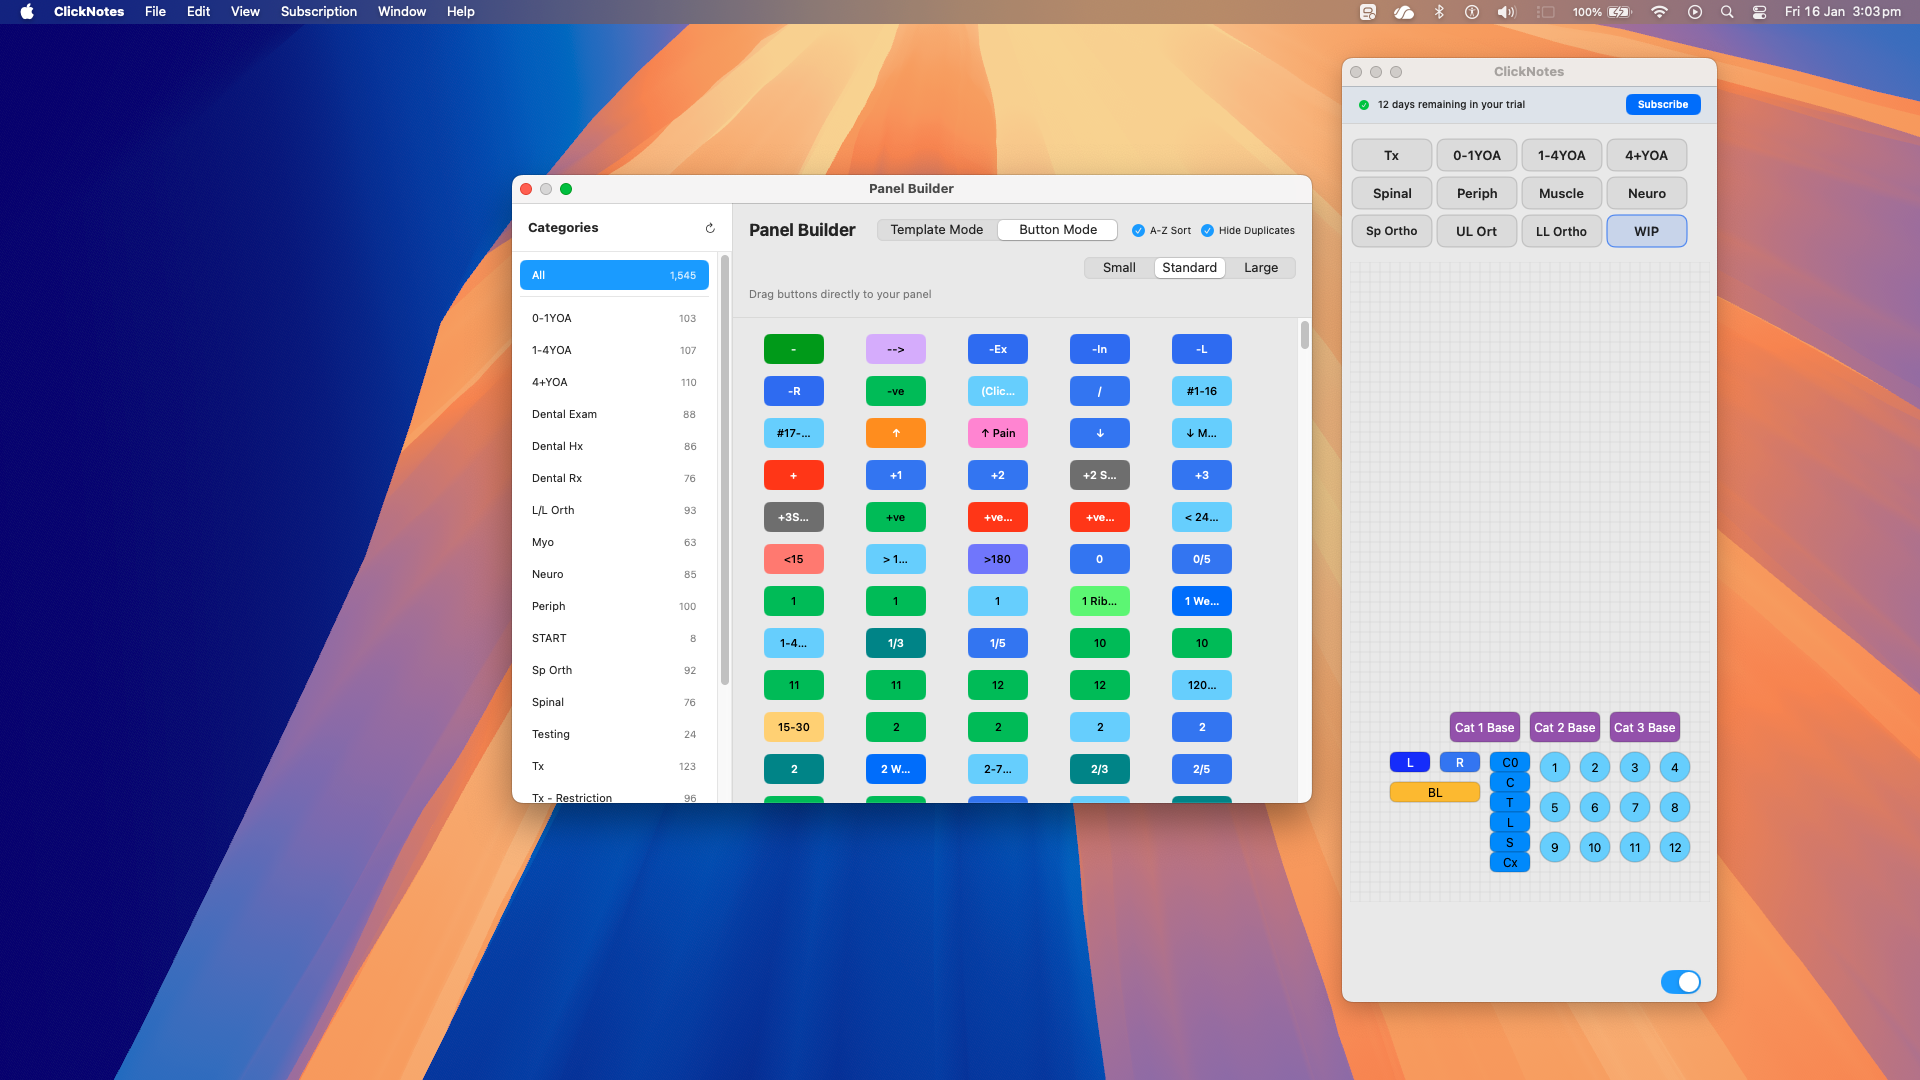This screenshot has width=1920, height=1080.
Task: Click Subscribe in the trial banner
Action: [x=1663, y=105]
